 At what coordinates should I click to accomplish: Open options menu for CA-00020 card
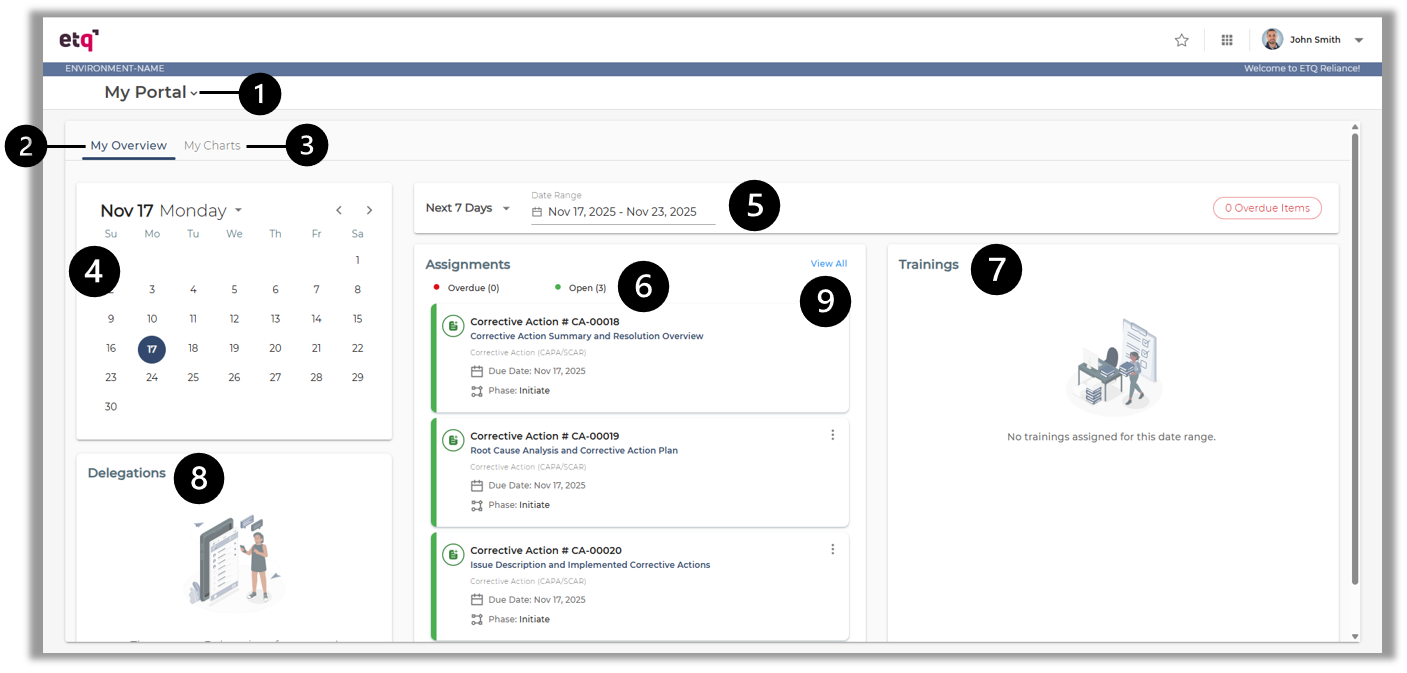[x=832, y=549]
